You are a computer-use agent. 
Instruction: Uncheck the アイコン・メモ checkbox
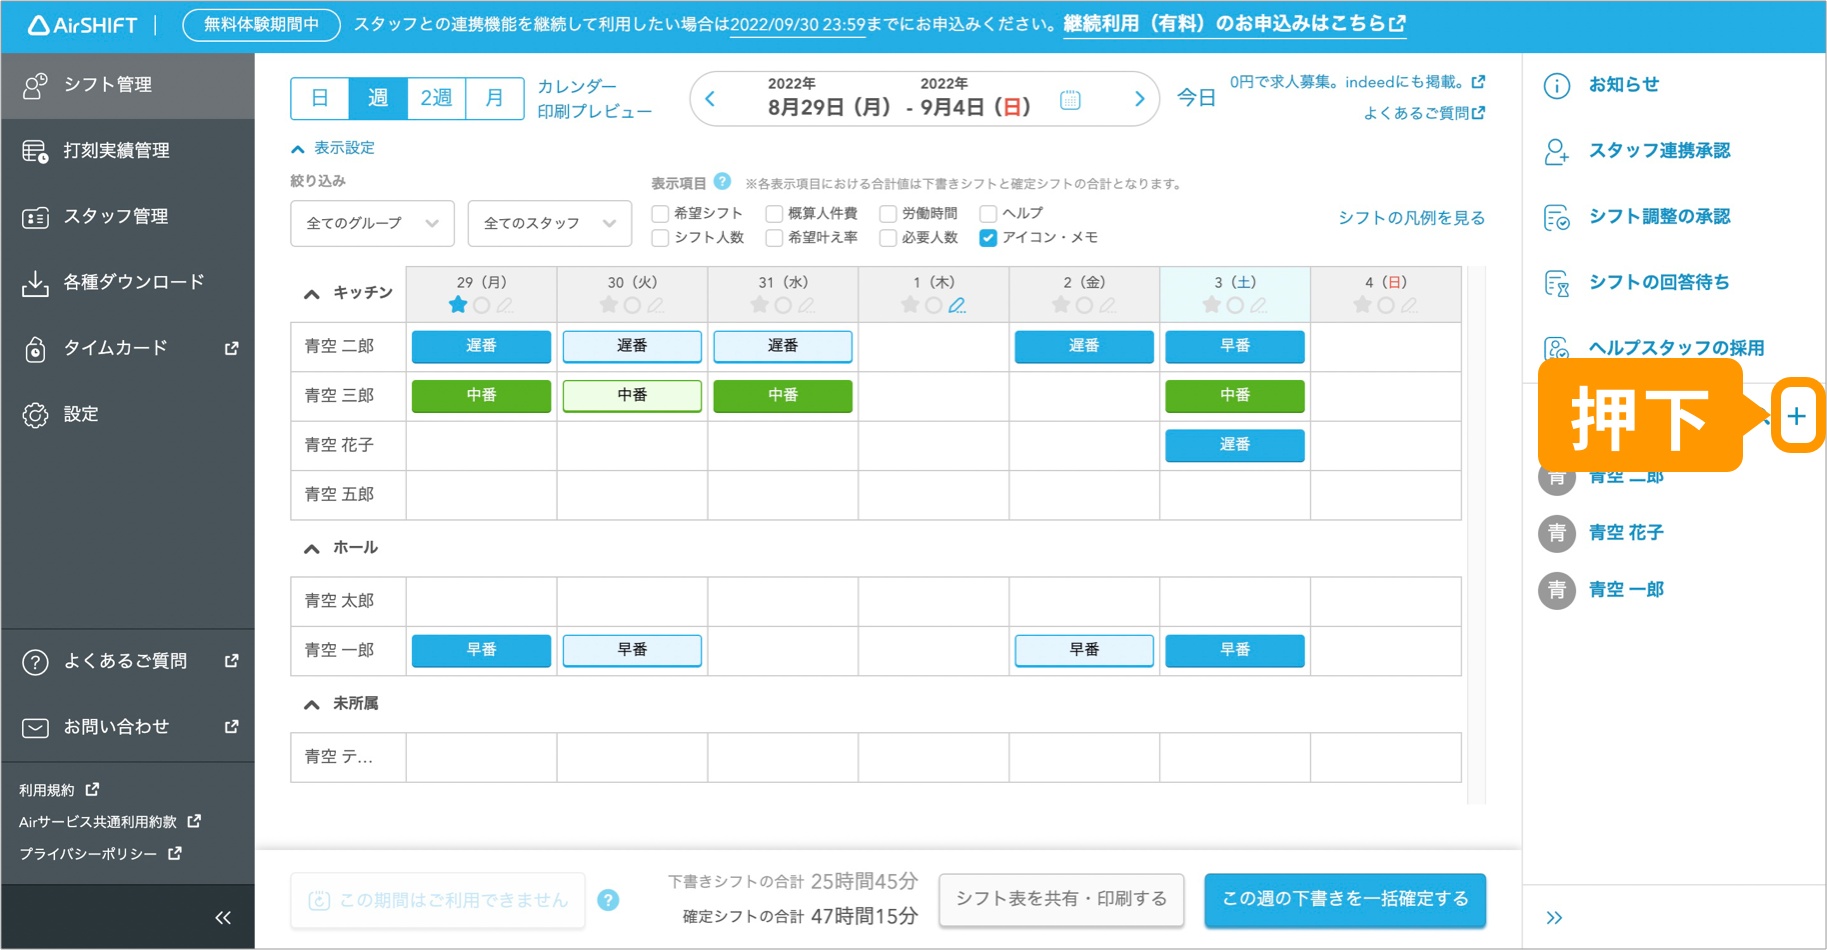point(988,238)
